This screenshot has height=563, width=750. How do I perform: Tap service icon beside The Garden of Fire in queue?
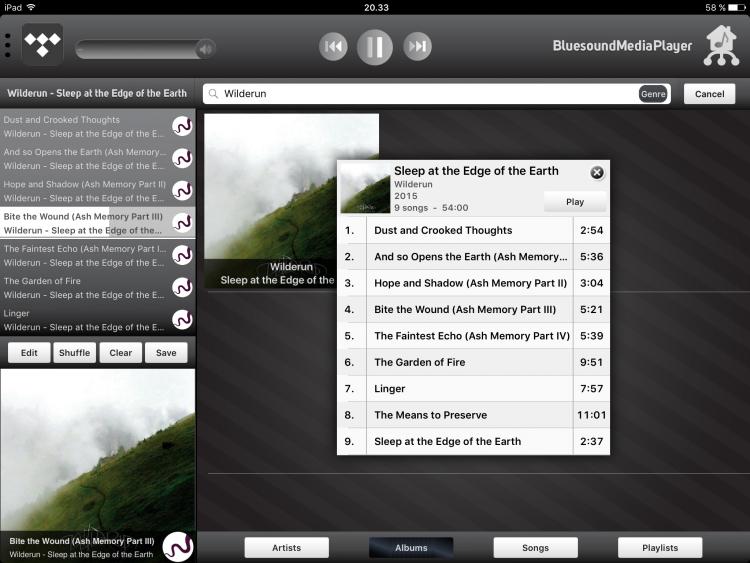(182, 287)
